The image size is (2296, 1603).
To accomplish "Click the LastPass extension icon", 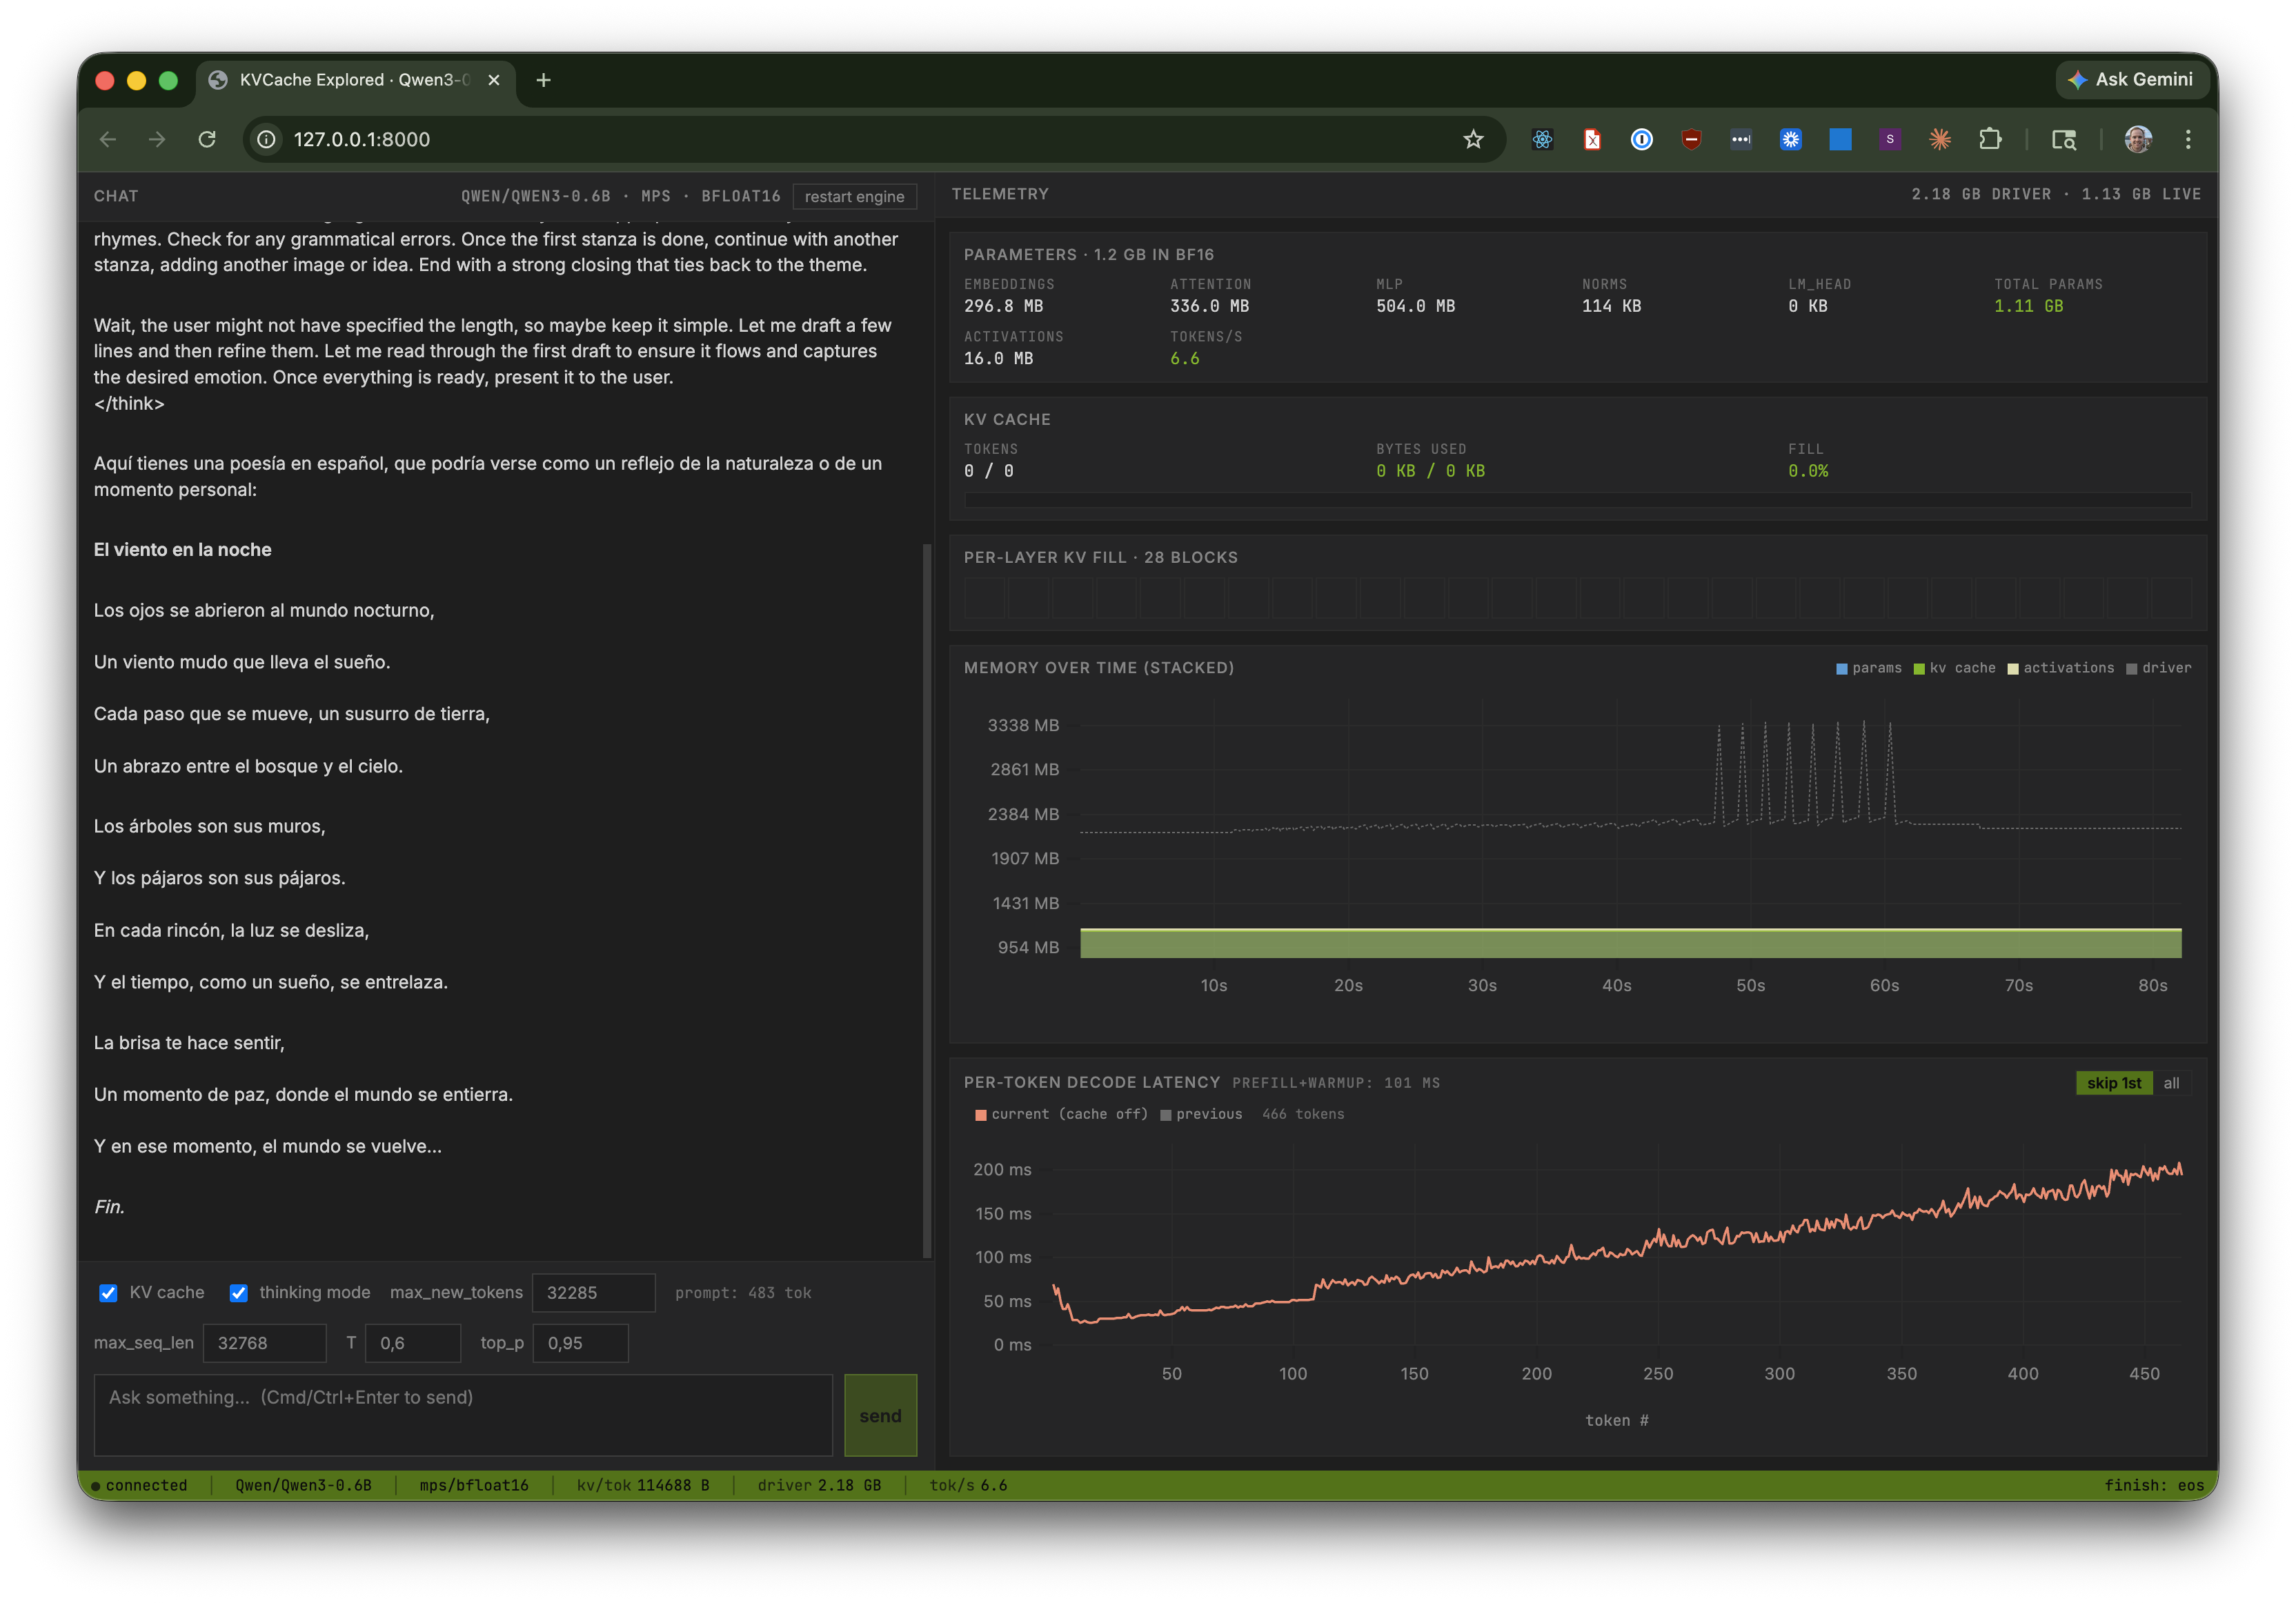I will [1741, 139].
